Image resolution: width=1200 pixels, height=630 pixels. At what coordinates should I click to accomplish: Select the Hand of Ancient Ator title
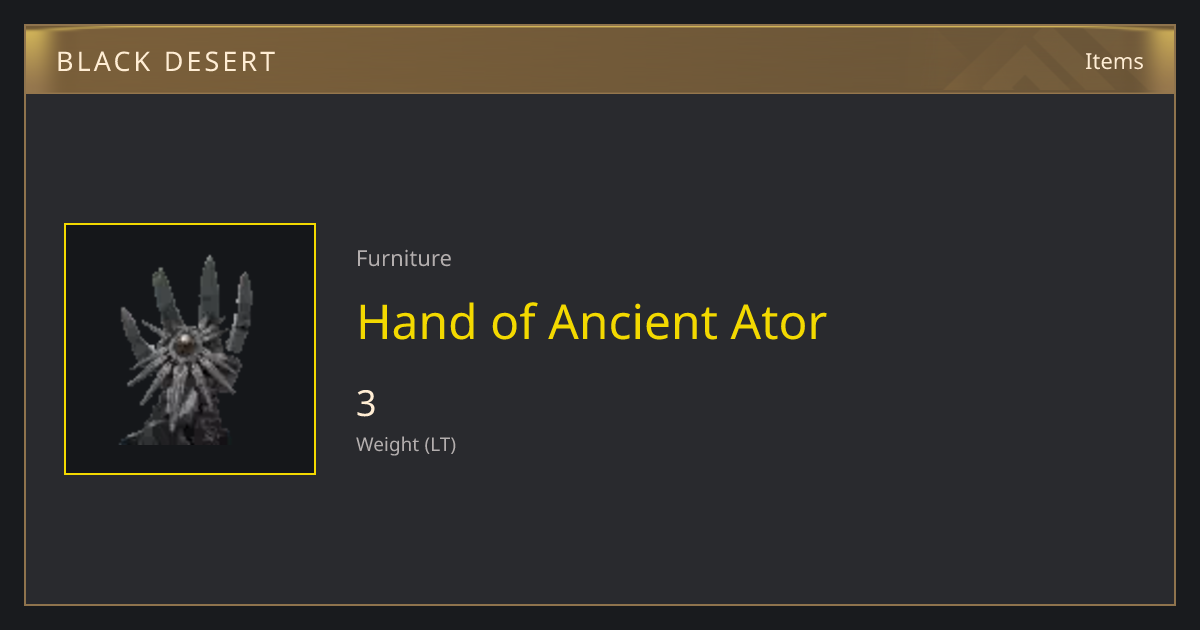pyautogui.click(x=592, y=322)
